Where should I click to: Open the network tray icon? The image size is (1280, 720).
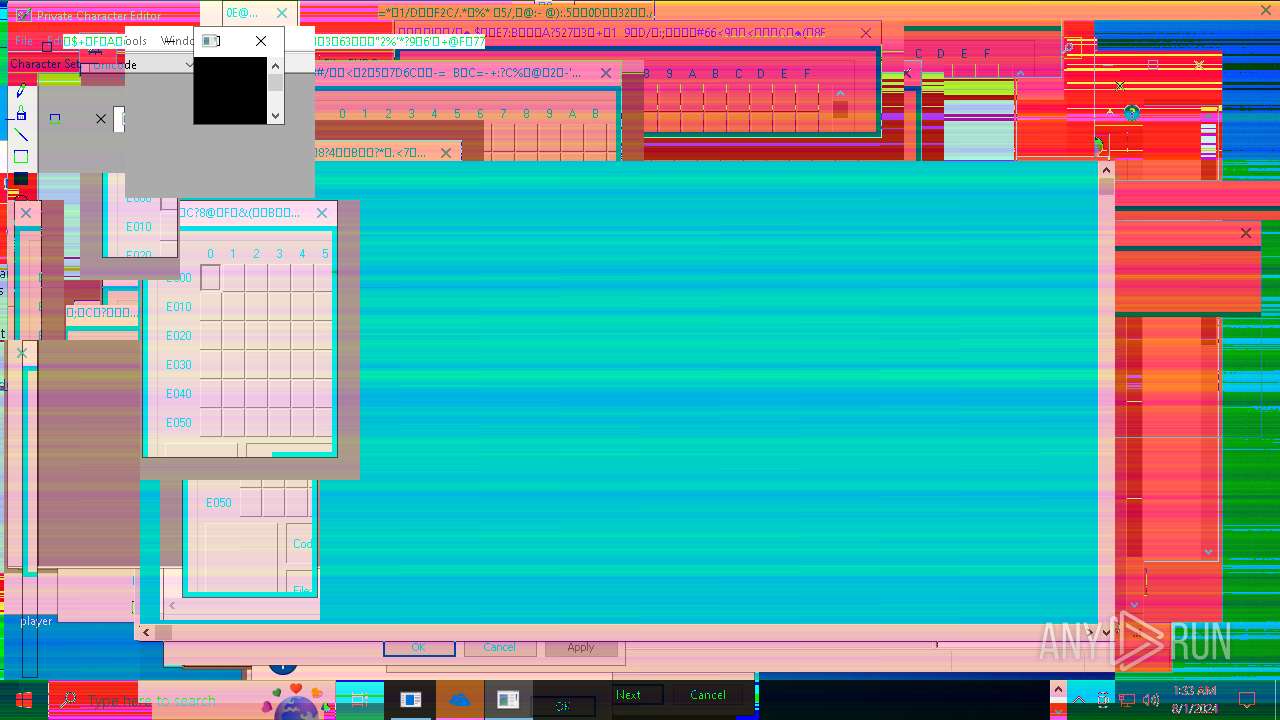point(1127,700)
